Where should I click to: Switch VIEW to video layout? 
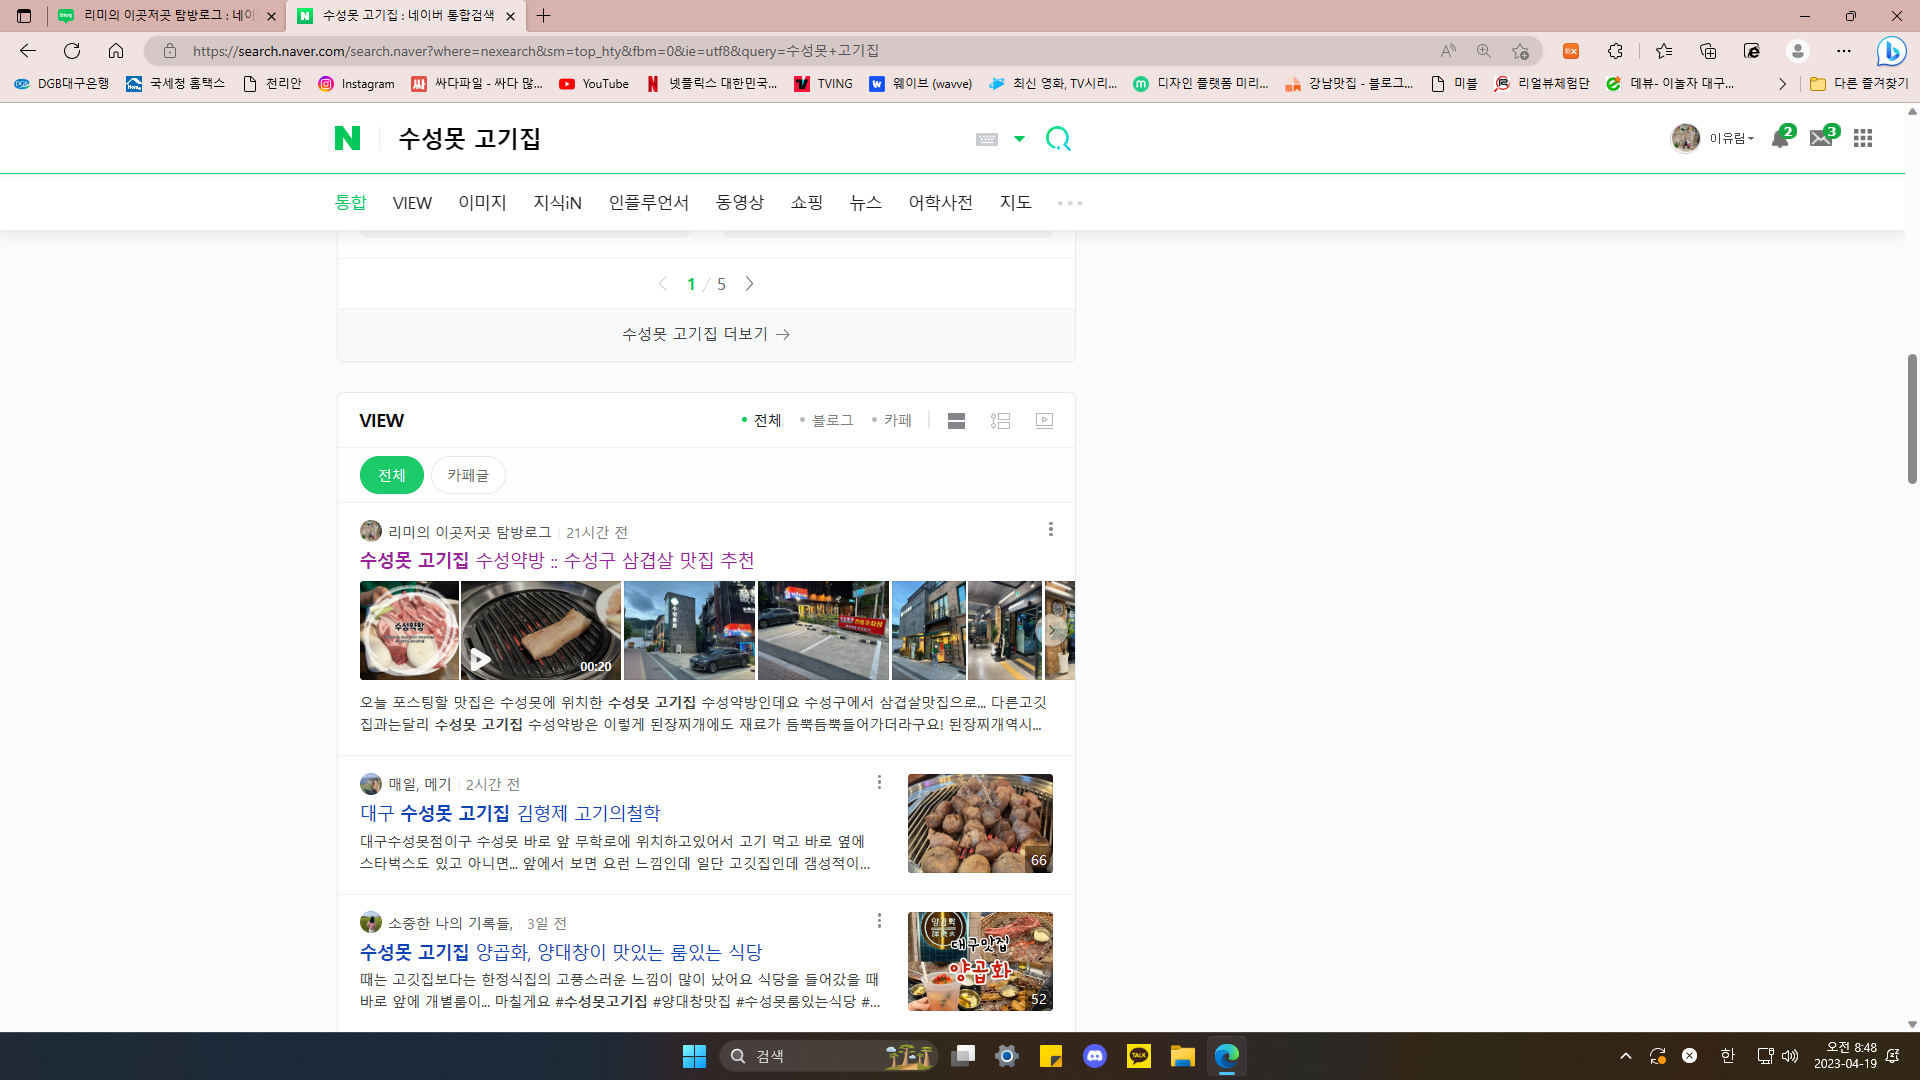point(1044,421)
